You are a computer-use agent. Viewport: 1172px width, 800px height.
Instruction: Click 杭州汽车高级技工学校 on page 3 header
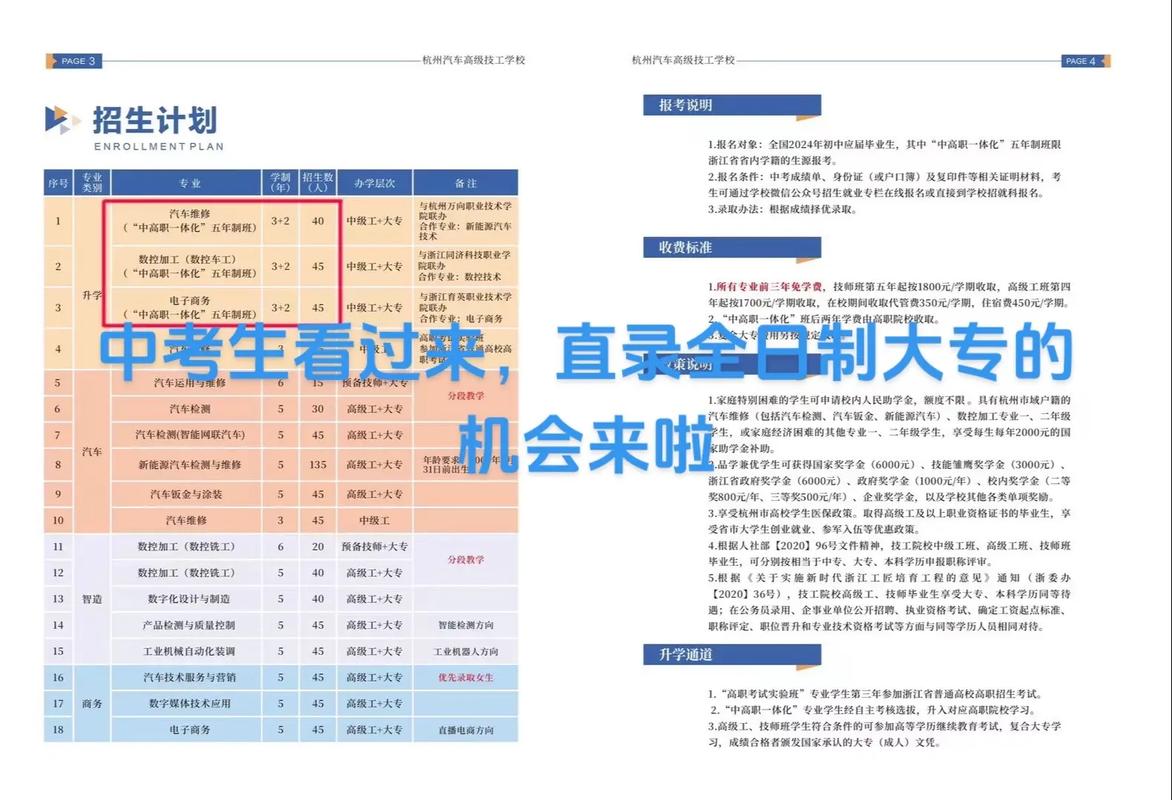pyautogui.click(x=474, y=60)
